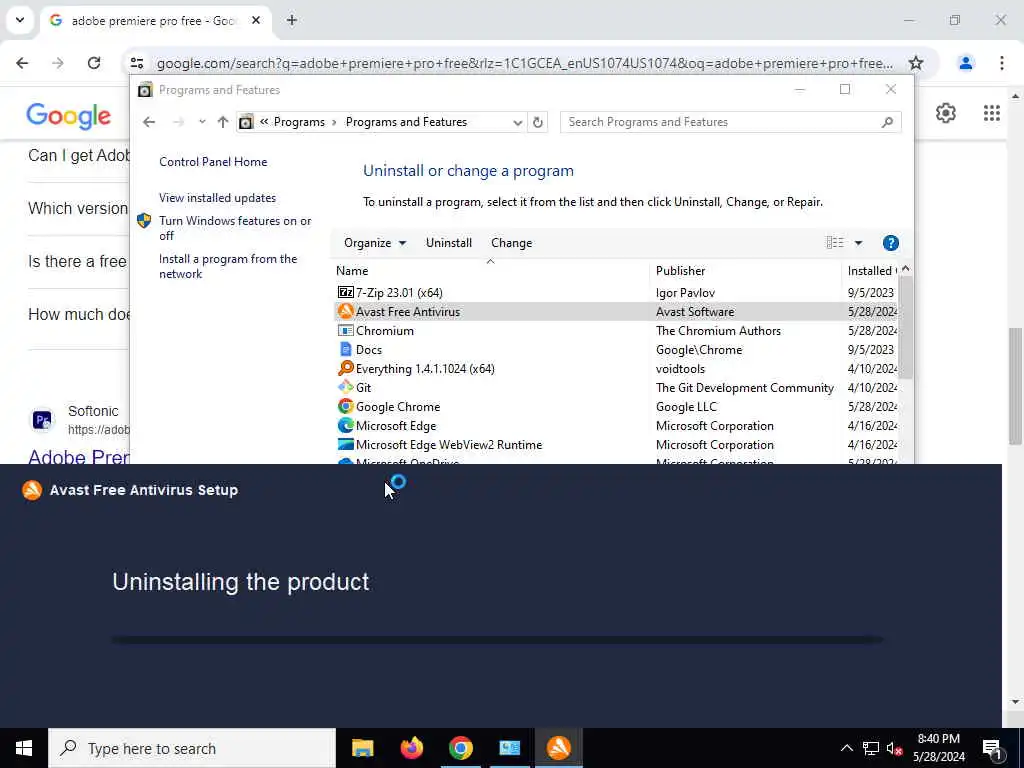Open Chrome's three-dot menu
This screenshot has height=768, width=1024.
(x=1002, y=63)
